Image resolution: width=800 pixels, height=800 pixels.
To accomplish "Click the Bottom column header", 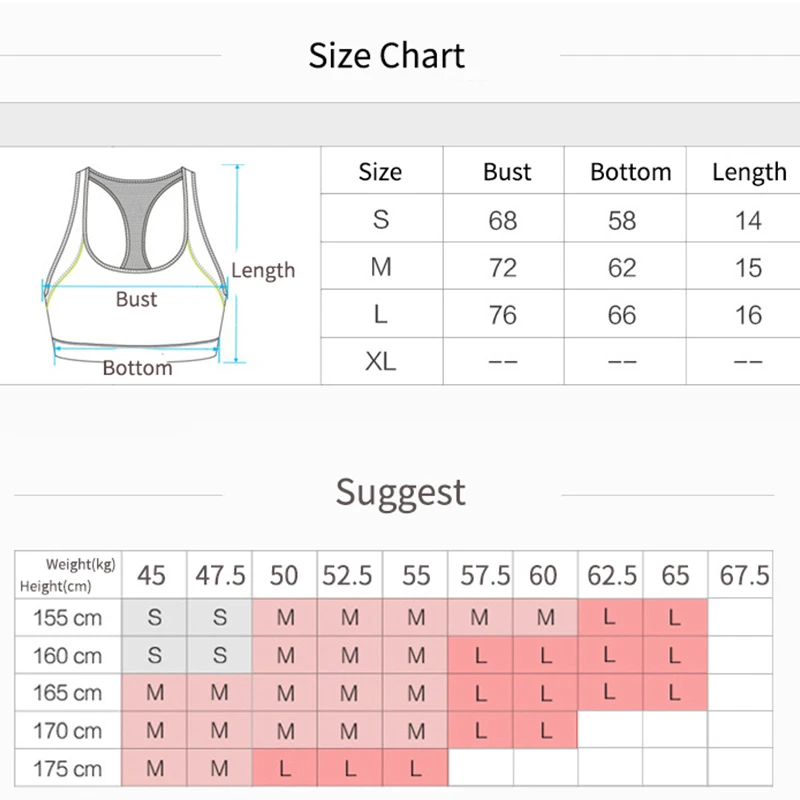I will point(630,172).
